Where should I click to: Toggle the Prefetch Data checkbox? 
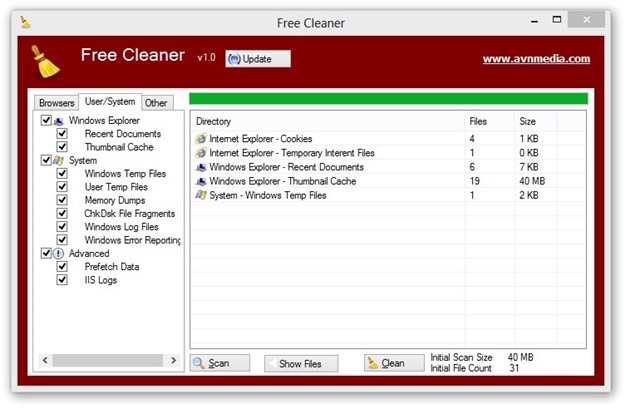tap(62, 266)
